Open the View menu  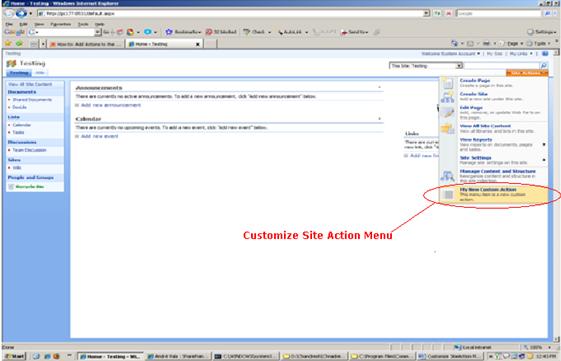pyautogui.click(x=39, y=24)
